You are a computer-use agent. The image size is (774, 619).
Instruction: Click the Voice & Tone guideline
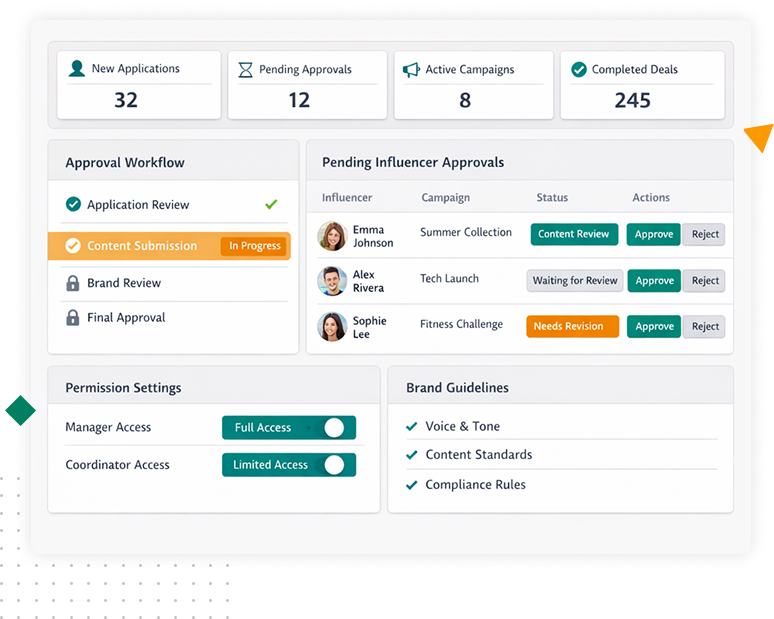(463, 426)
